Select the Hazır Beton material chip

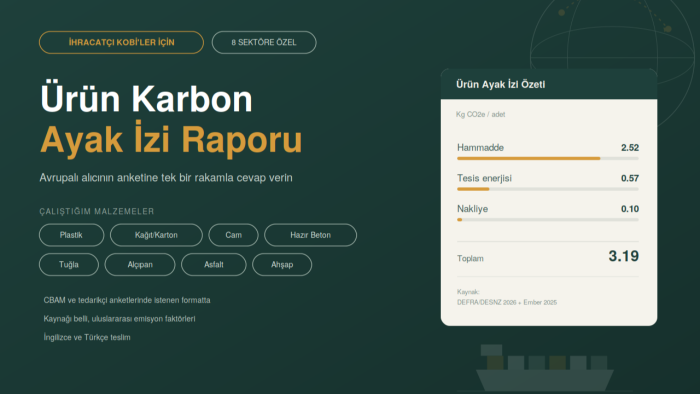click(310, 235)
